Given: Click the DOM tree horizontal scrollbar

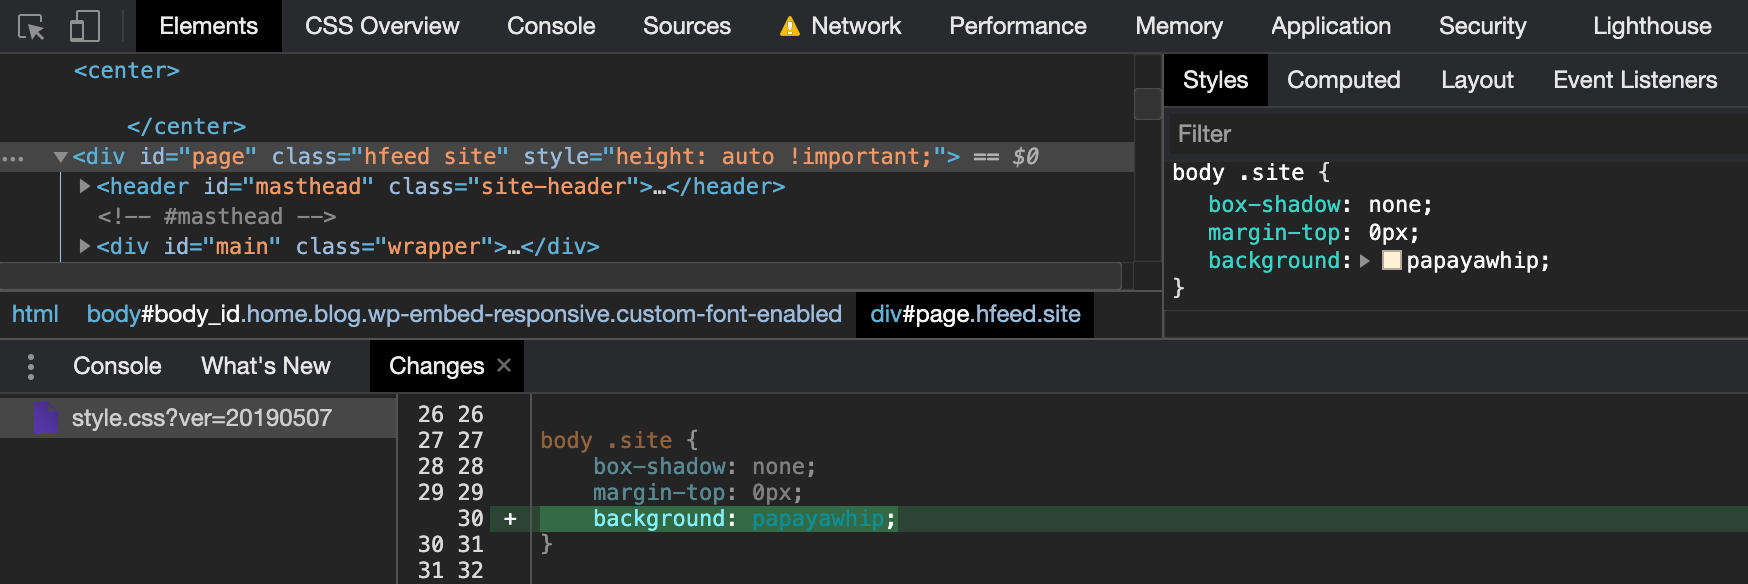Looking at the screenshot, I should [x=560, y=276].
